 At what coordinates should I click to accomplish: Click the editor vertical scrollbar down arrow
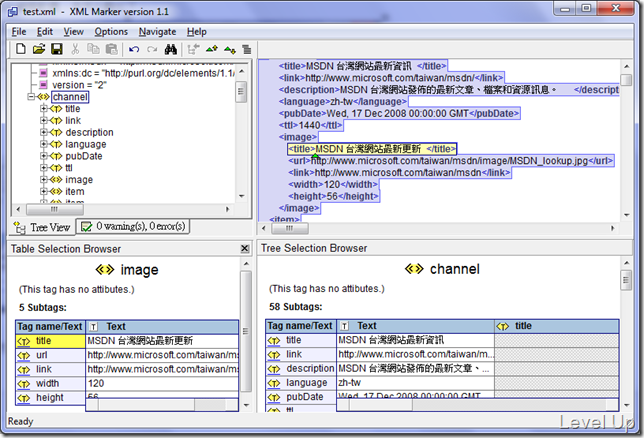(x=626, y=215)
